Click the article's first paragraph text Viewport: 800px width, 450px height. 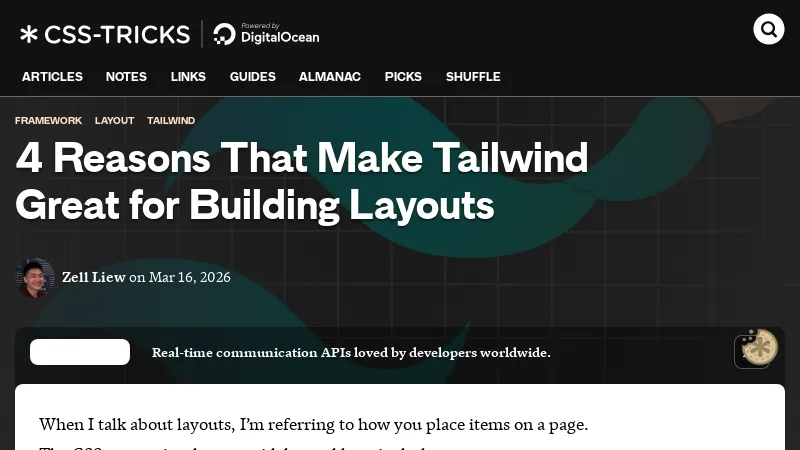313,424
